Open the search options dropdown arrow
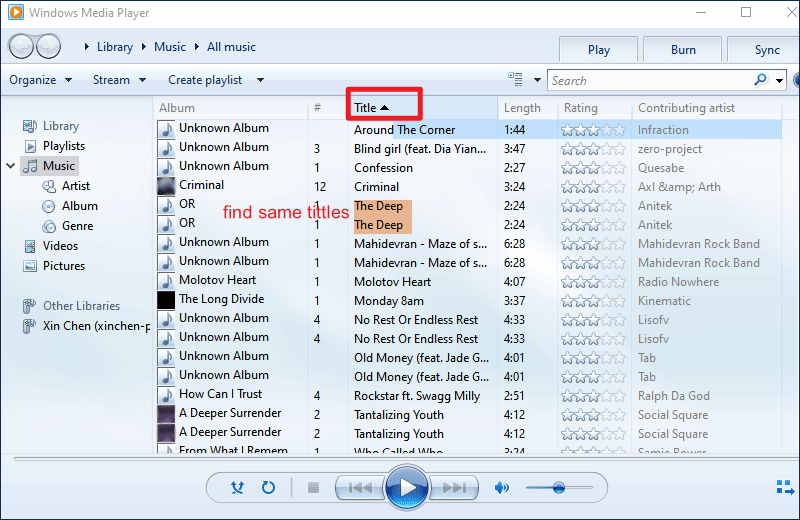The image size is (800, 520). pyautogui.click(x=779, y=80)
